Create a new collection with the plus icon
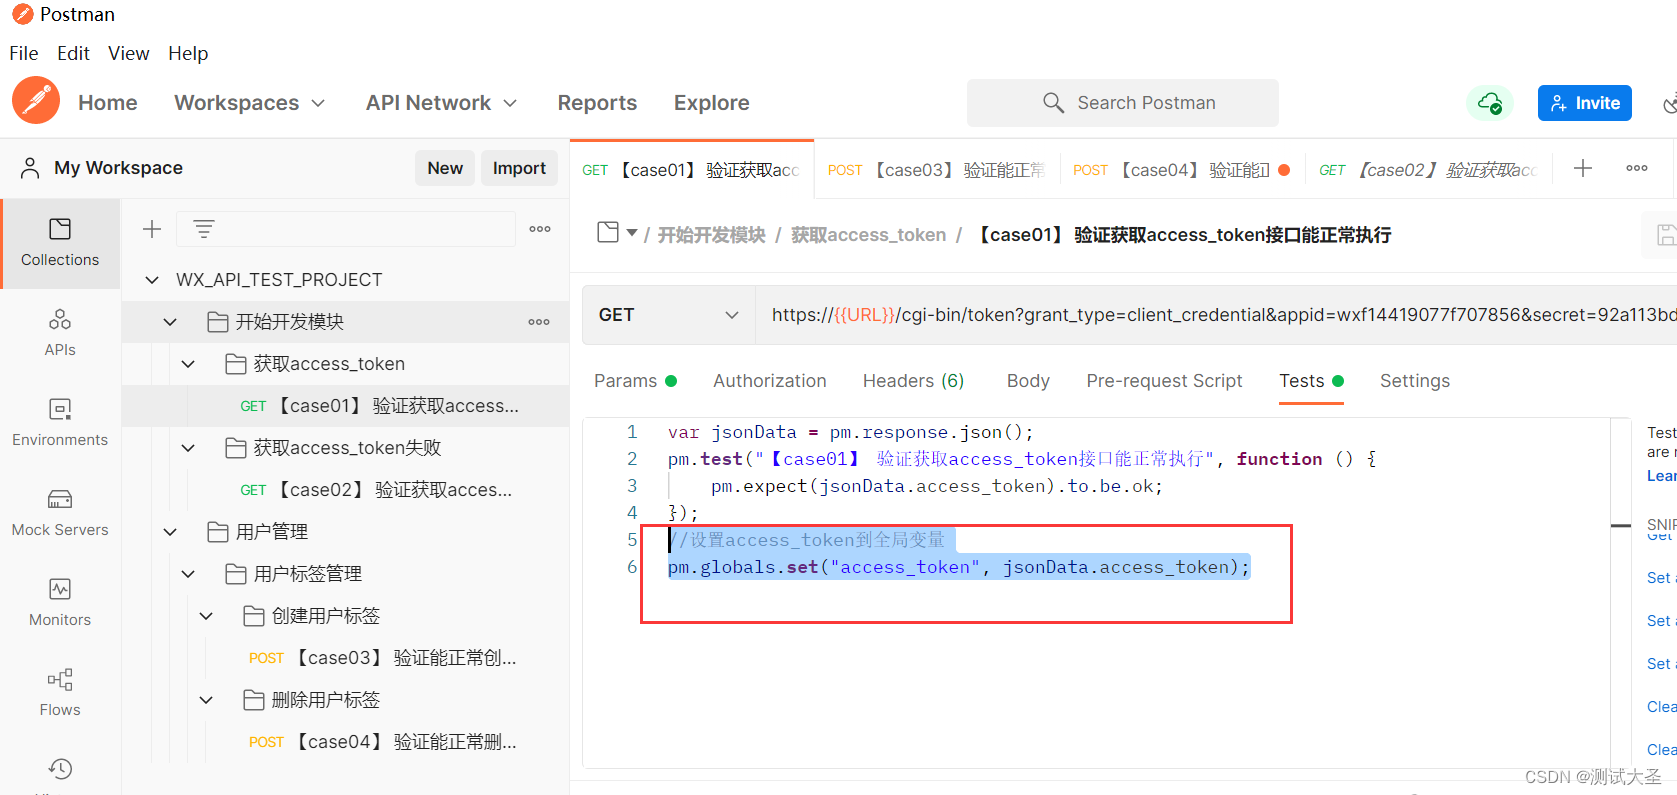This screenshot has height=795, width=1677. click(152, 229)
